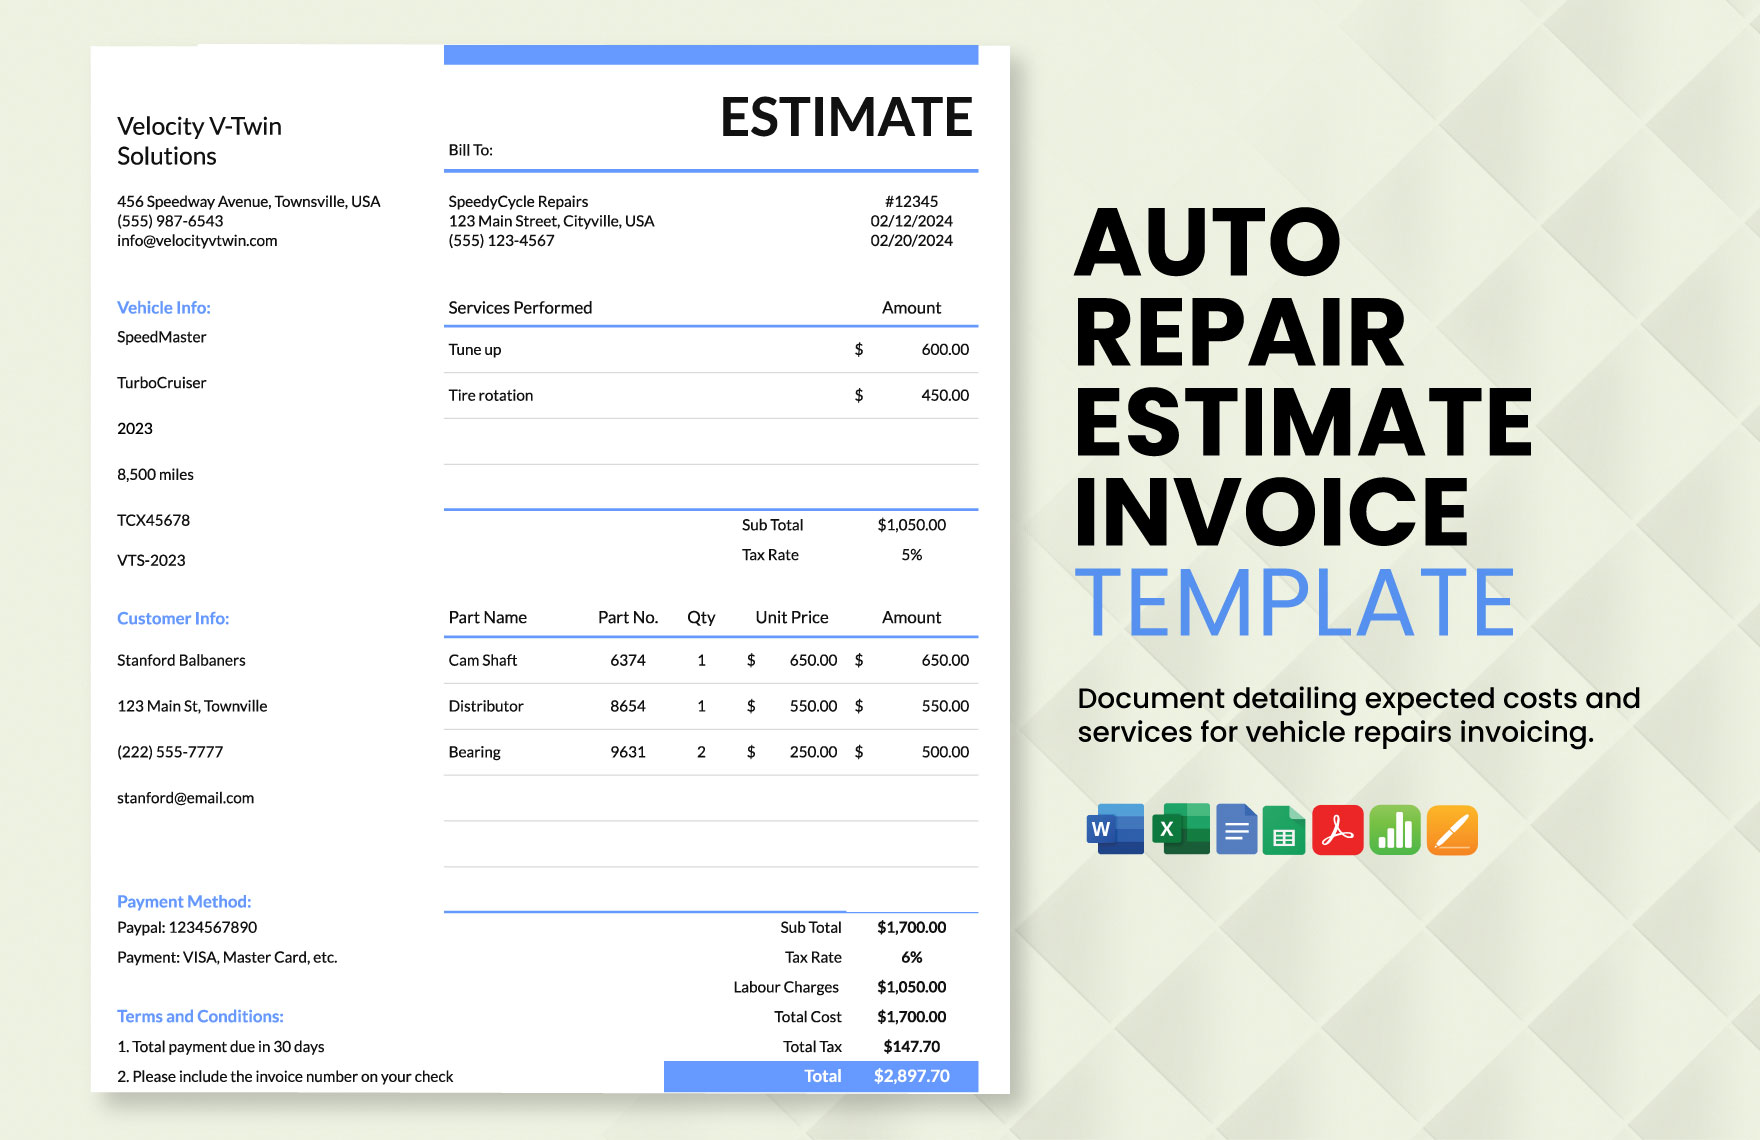Click the Vehicle Info section heading
The height and width of the screenshot is (1140, 1760).
click(x=163, y=307)
